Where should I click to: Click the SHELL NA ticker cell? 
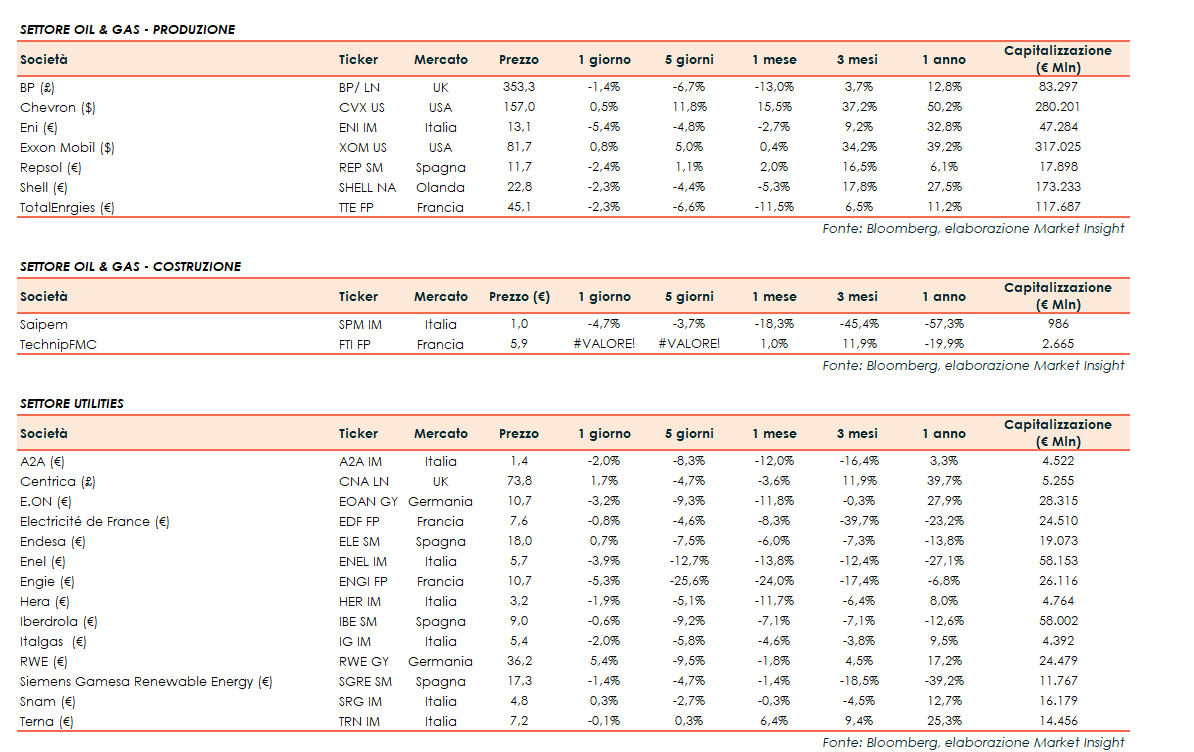tap(367, 187)
